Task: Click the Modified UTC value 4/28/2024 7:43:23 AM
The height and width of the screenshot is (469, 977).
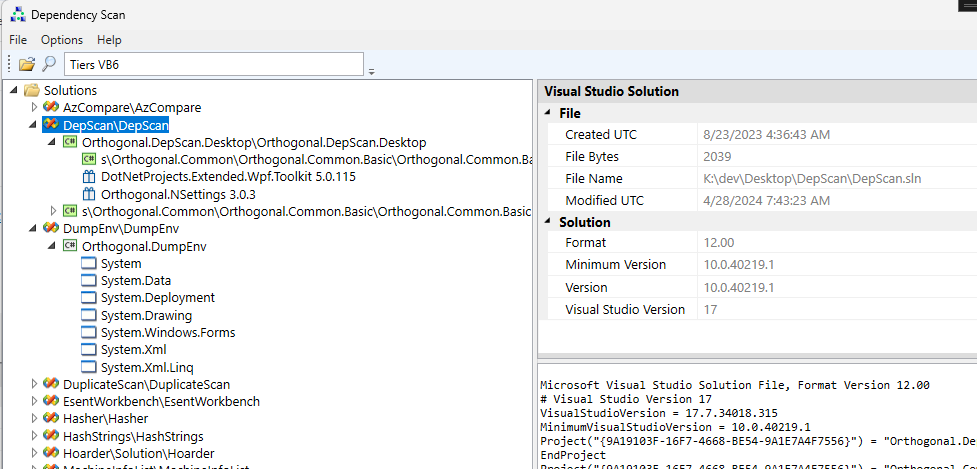Action: [x=766, y=201]
